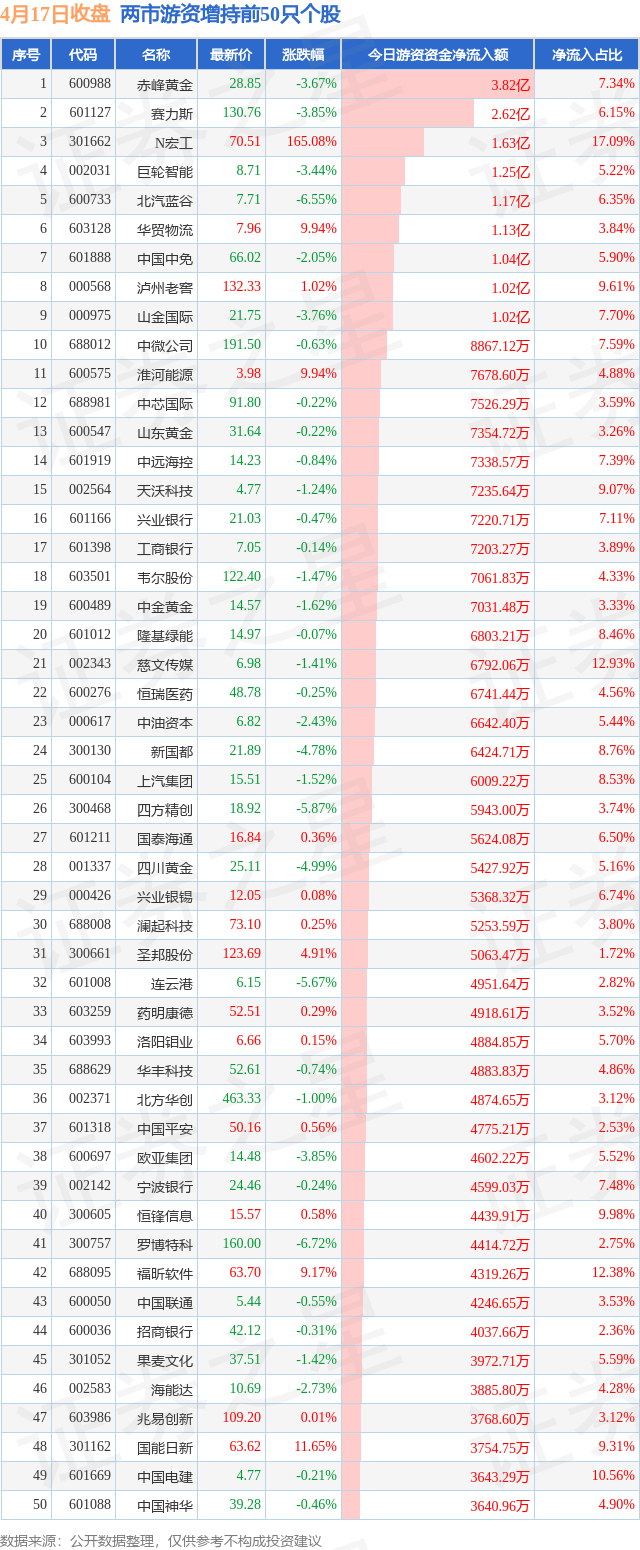The height and width of the screenshot is (1550, 640).
Task: Click the 165.08% change value
Action: pyautogui.click(x=311, y=142)
